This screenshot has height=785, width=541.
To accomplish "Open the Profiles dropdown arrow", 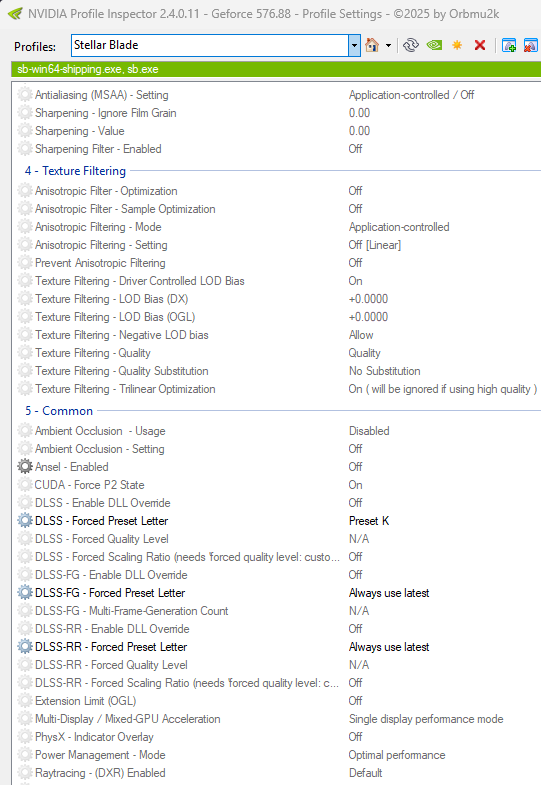I will (x=354, y=46).
